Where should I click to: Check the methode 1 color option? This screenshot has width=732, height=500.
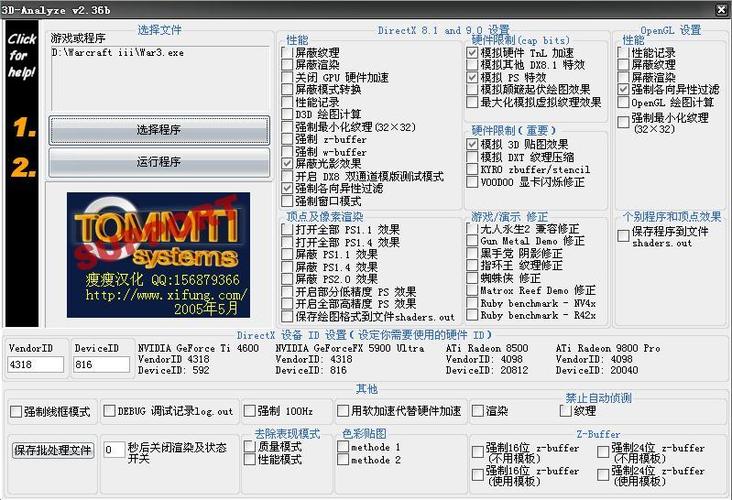[342, 447]
